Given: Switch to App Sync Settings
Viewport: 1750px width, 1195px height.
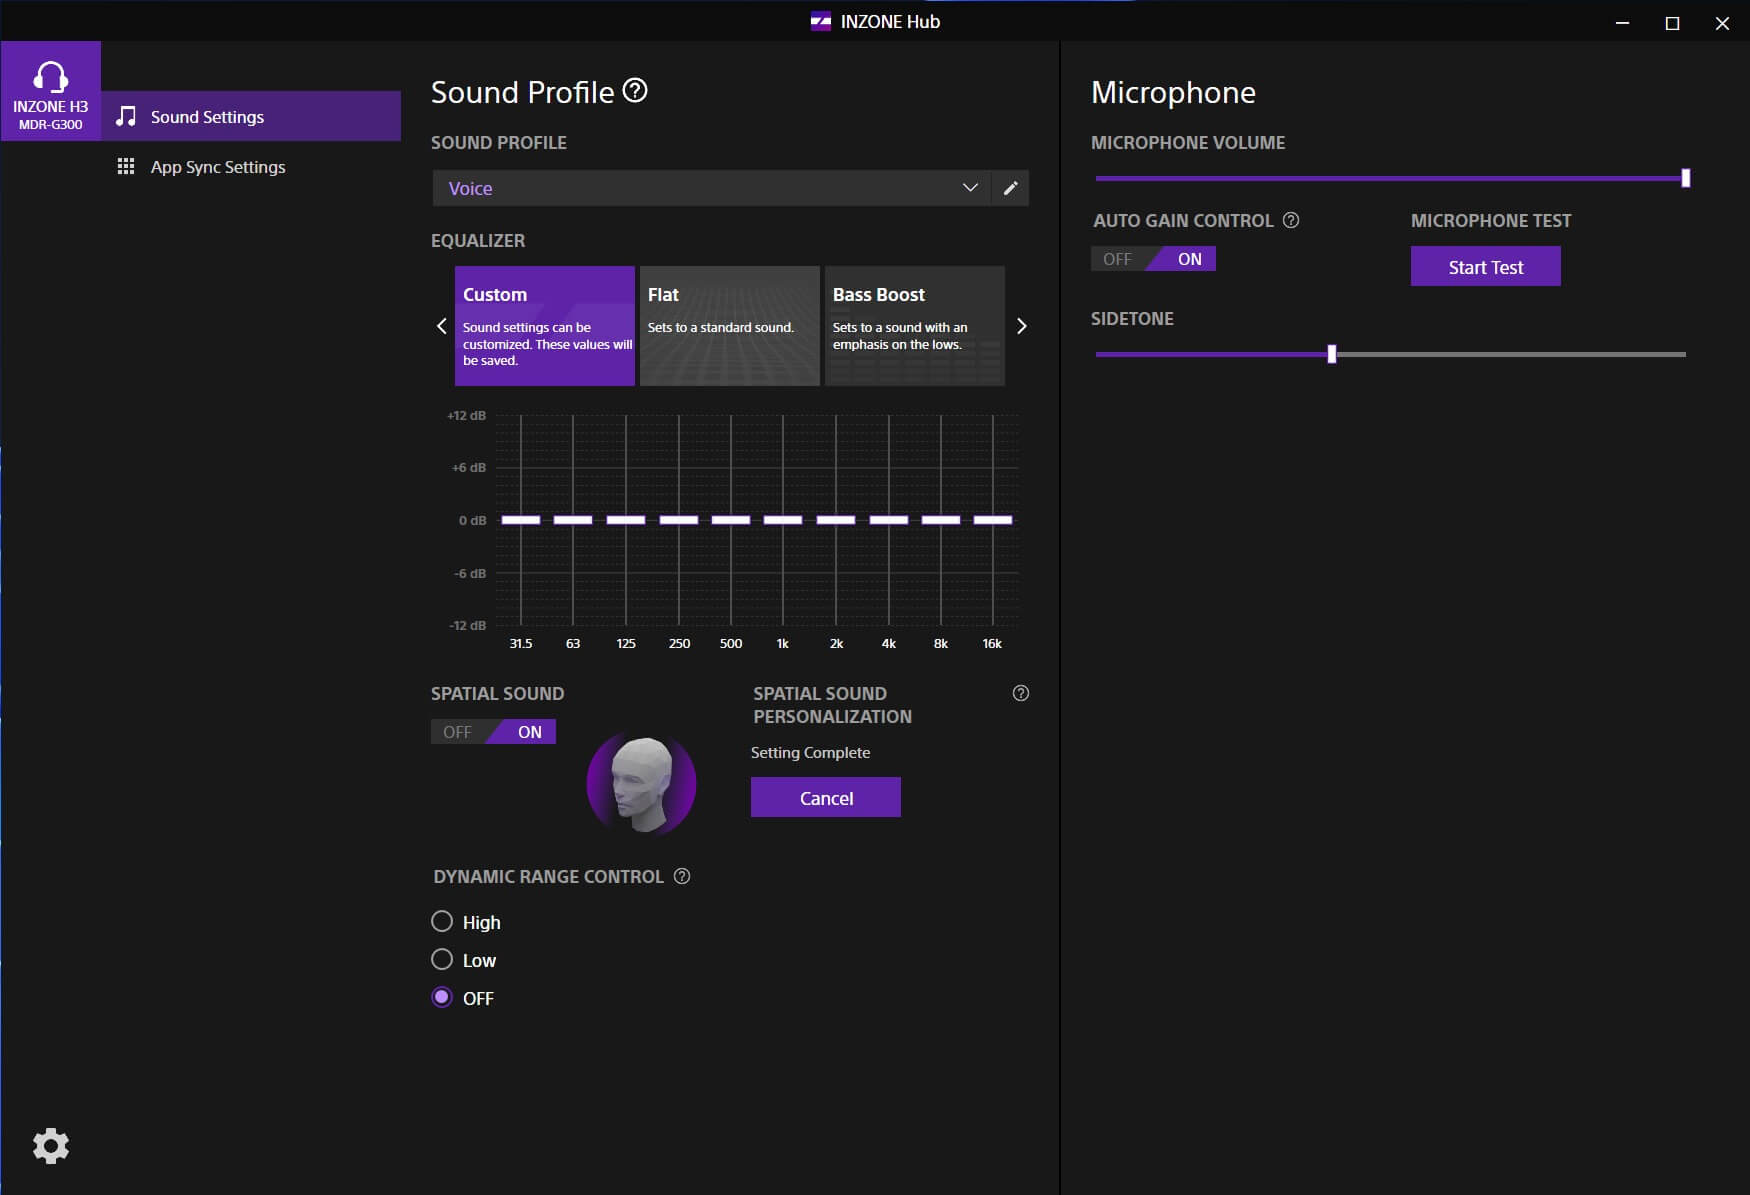Looking at the screenshot, I should click(x=218, y=167).
